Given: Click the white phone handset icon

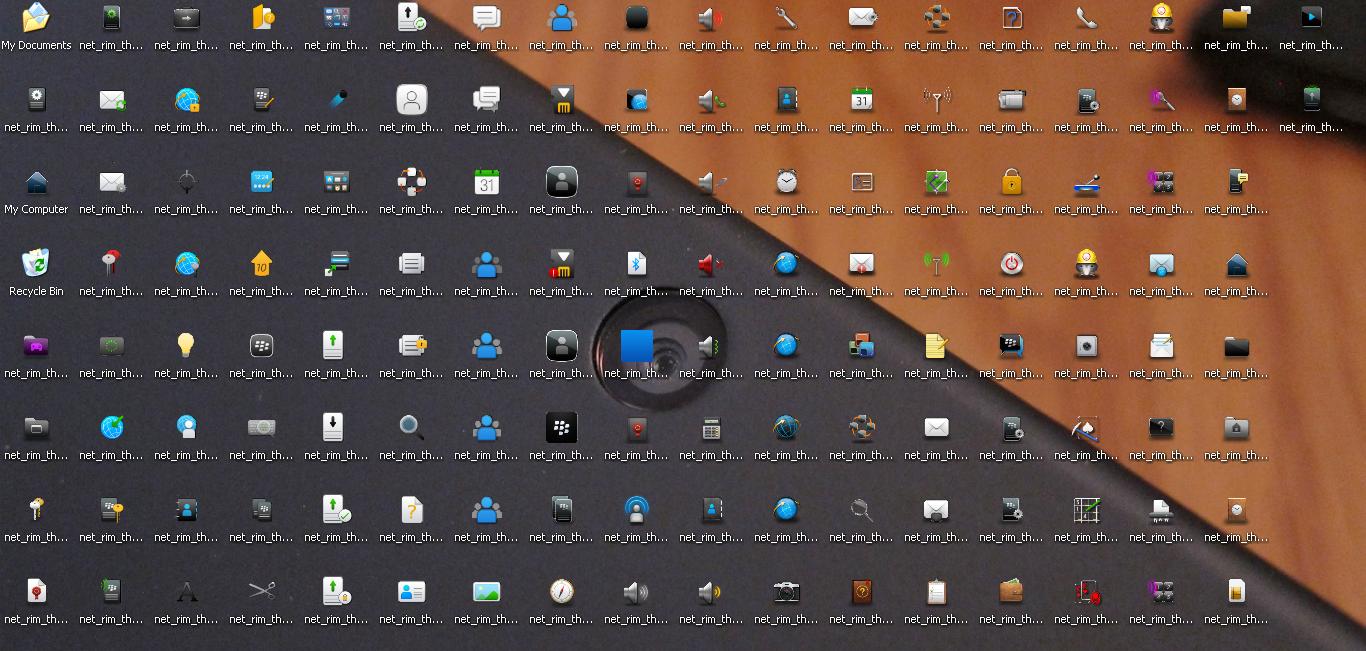Looking at the screenshot, I should tap(1086, 18).
